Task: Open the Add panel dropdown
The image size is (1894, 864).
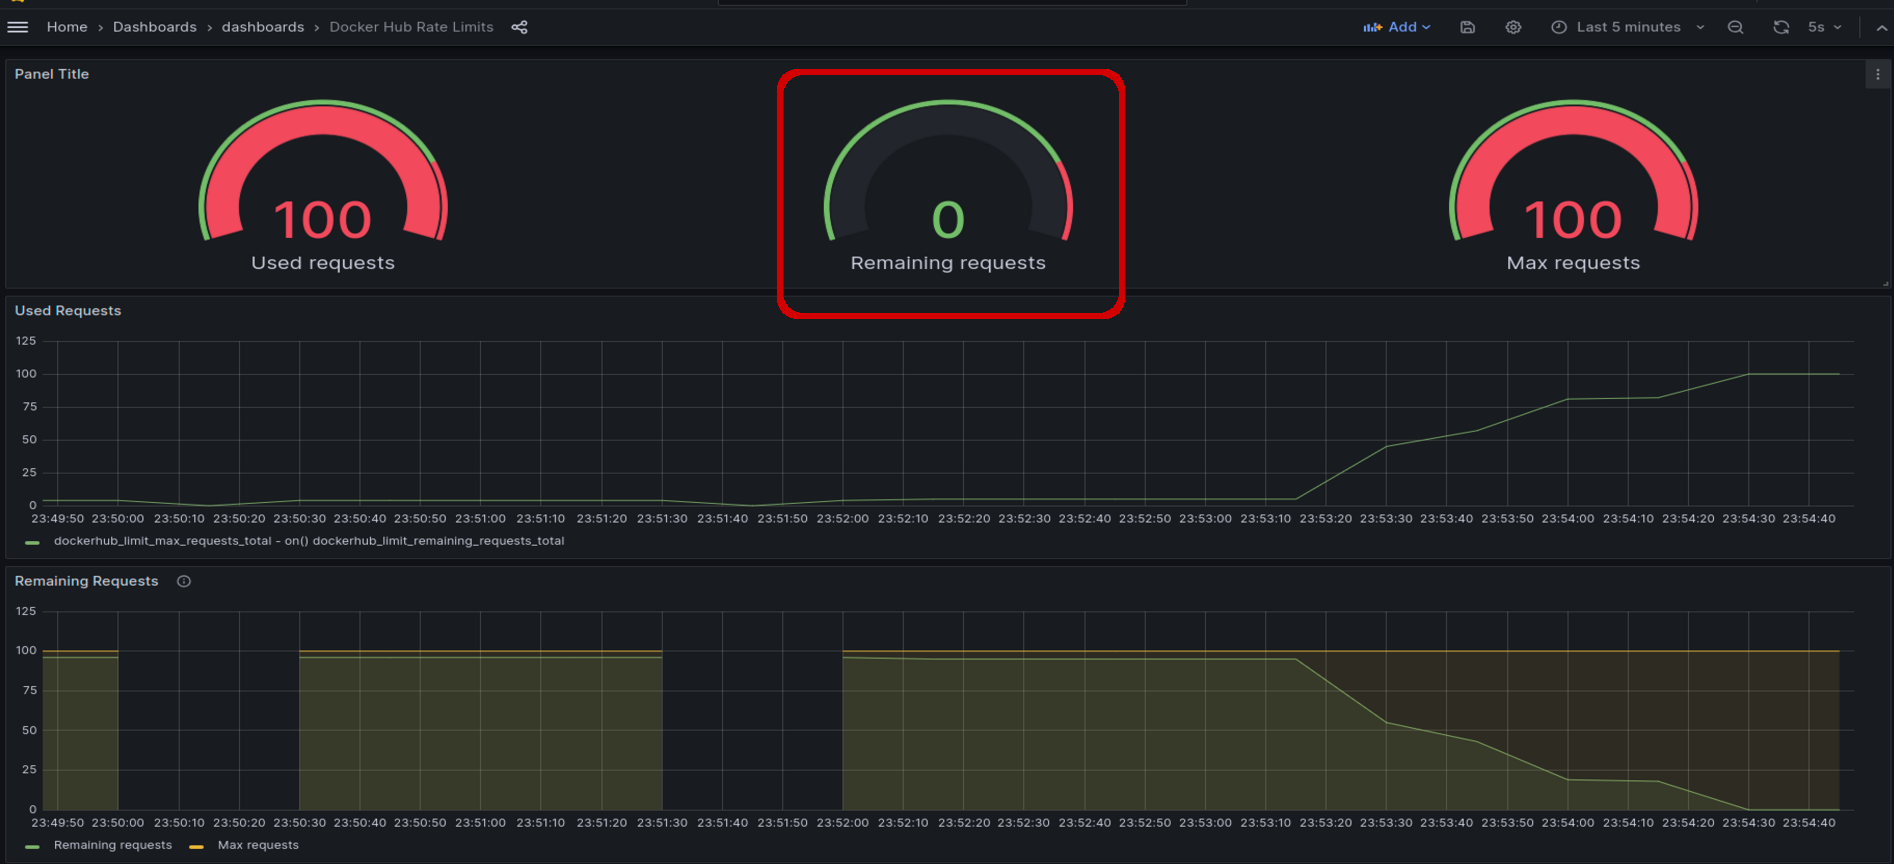Action: (x=1397, y=27)
